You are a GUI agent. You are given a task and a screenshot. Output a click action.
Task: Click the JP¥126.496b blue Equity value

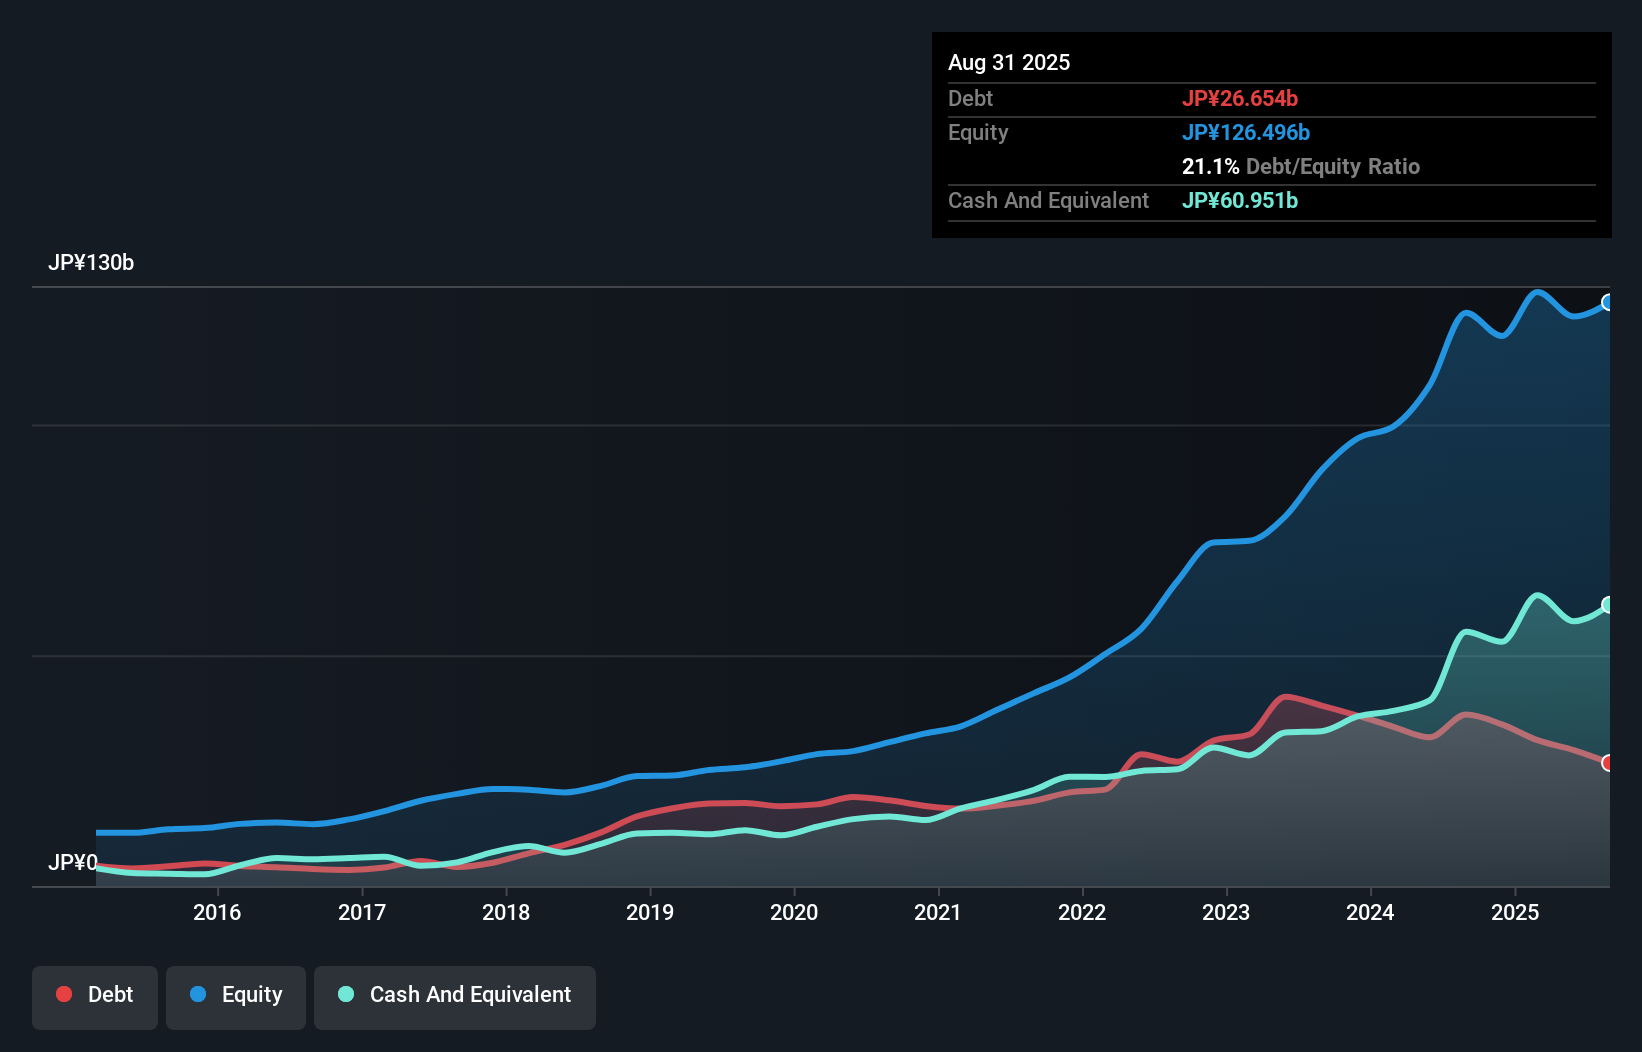click(1247, 132)
